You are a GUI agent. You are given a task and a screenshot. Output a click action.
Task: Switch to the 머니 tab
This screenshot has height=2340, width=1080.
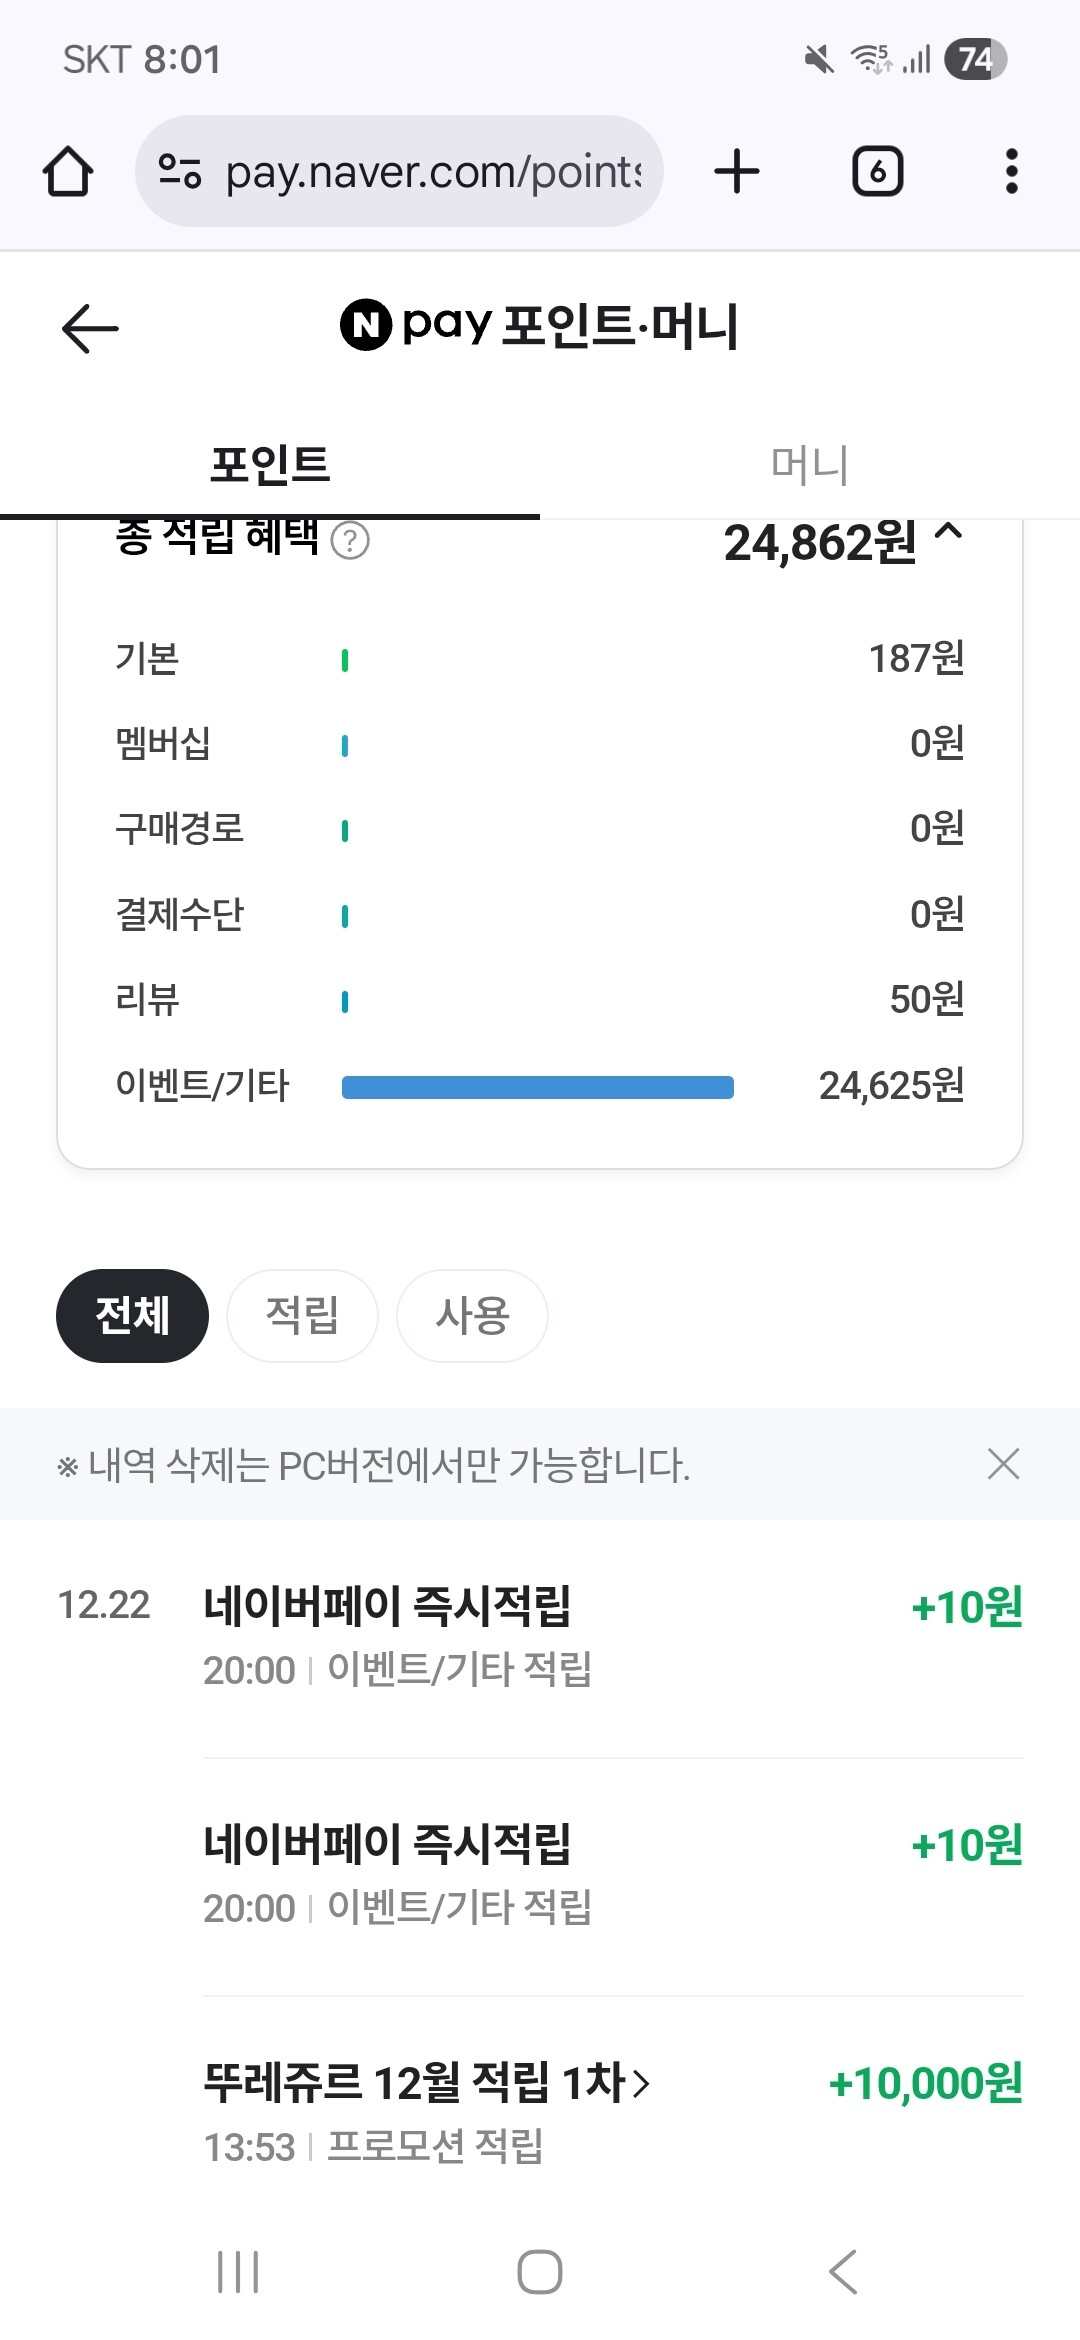(x=810, y=465)
